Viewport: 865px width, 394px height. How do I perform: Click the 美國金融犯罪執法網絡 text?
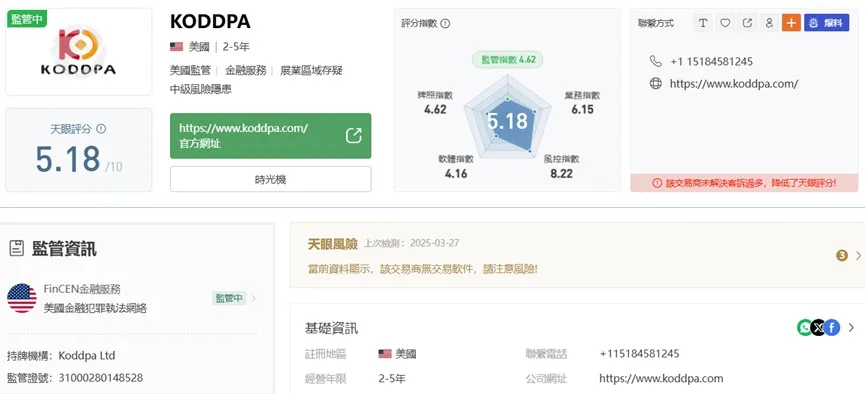95,308
